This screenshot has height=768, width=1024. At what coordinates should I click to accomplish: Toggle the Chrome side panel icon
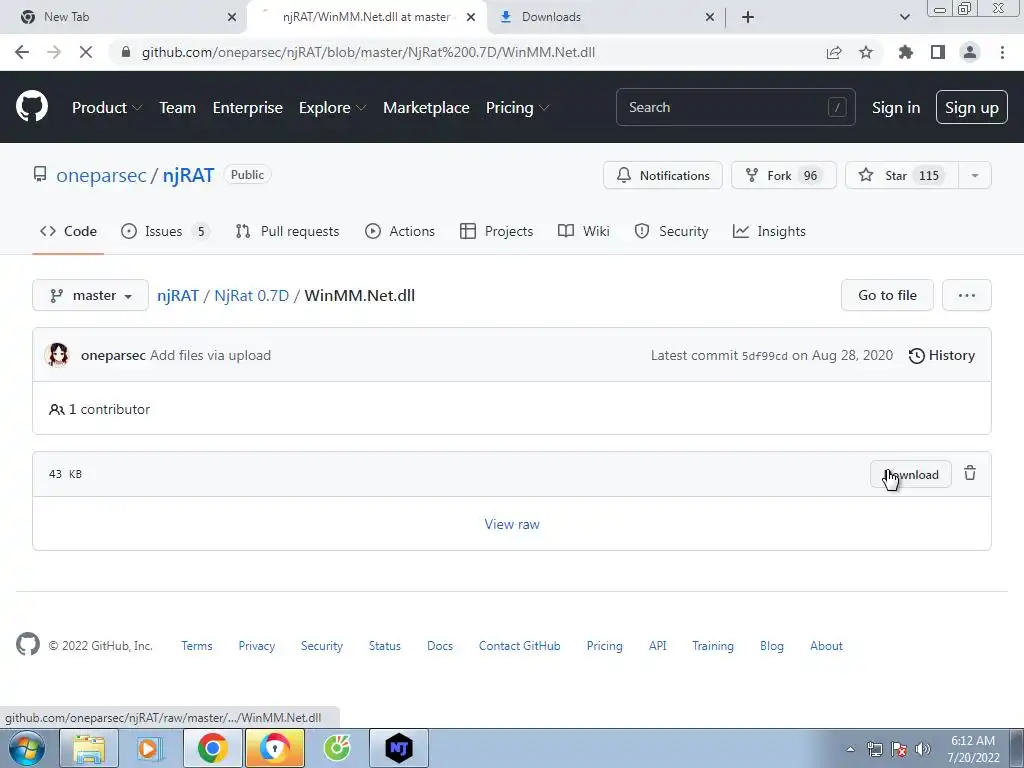pyautogui.click(x=938, y=52)
